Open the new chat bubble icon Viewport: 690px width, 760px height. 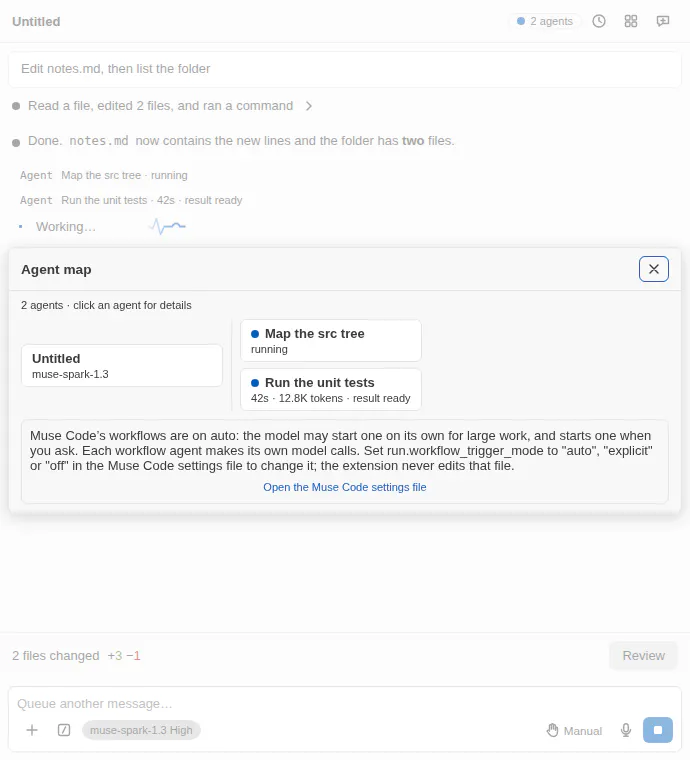click(x=663, y=21)
